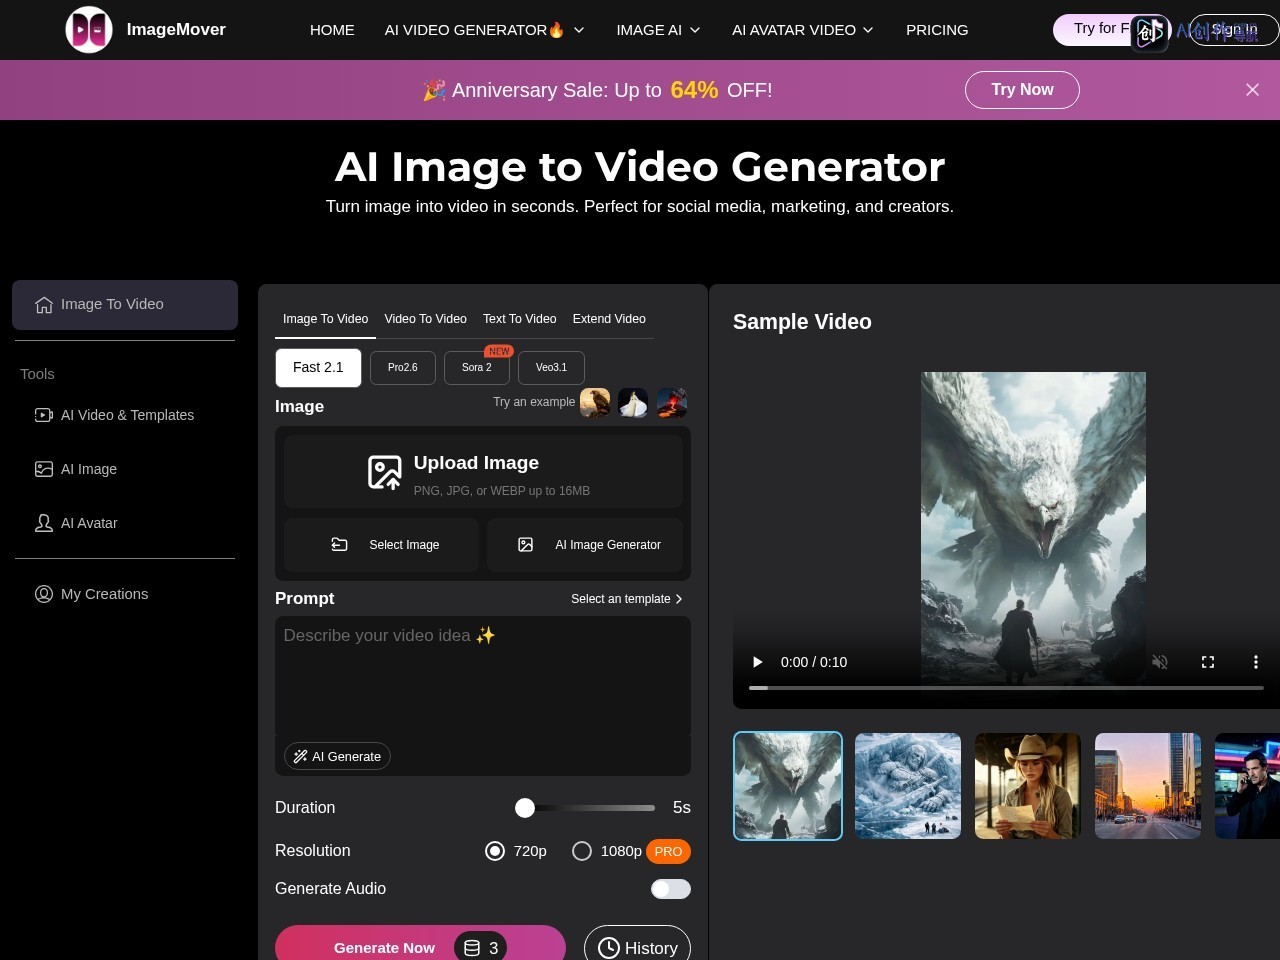Screen dimensions: 1280x960
Task: Open the History panel
Action: point(637,946)
